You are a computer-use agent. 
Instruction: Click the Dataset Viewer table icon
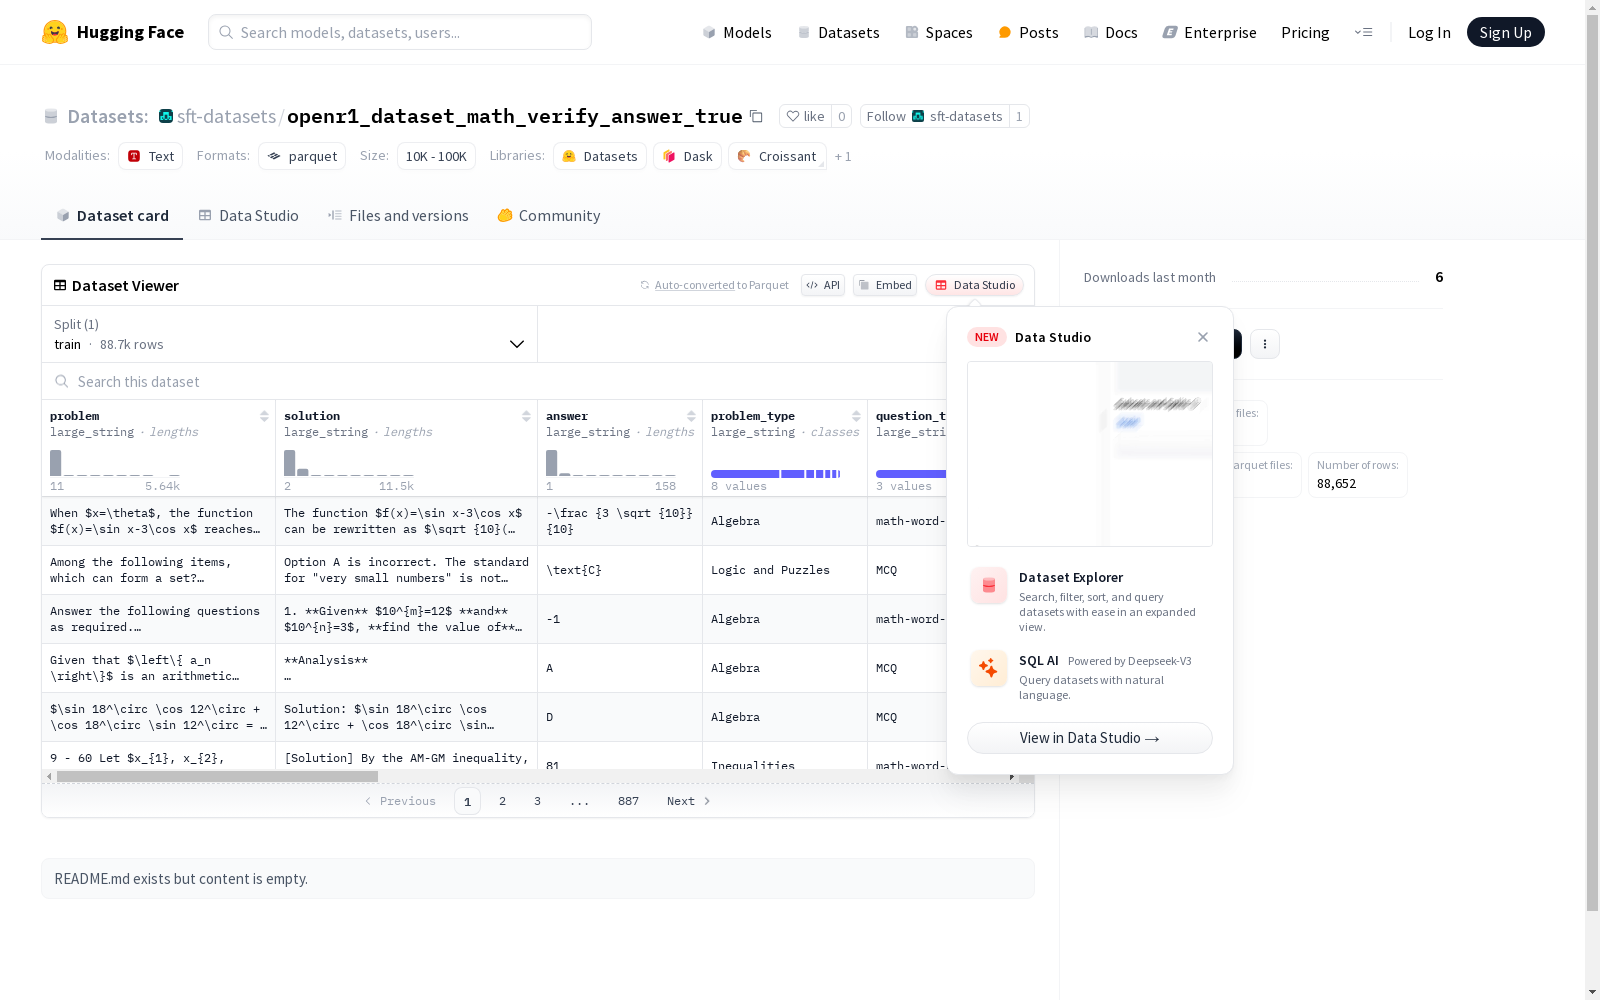[60, 285]
